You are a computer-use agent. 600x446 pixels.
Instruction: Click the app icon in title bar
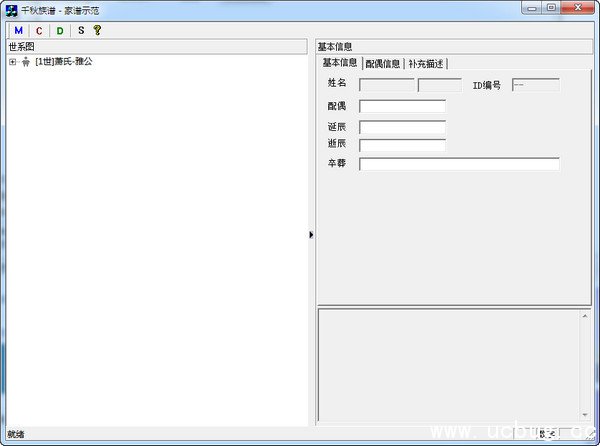[x=10, y=9]
